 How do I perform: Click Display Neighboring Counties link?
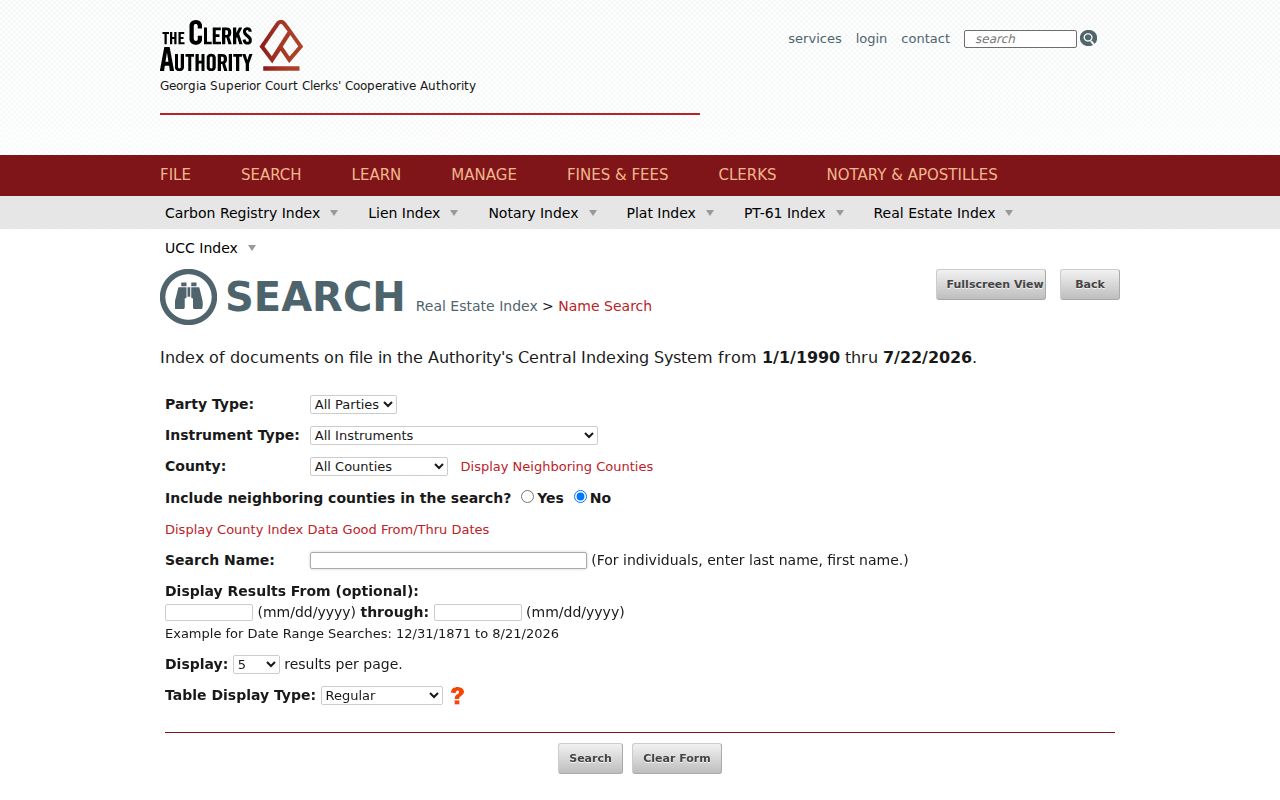click(x=556, y=467)
